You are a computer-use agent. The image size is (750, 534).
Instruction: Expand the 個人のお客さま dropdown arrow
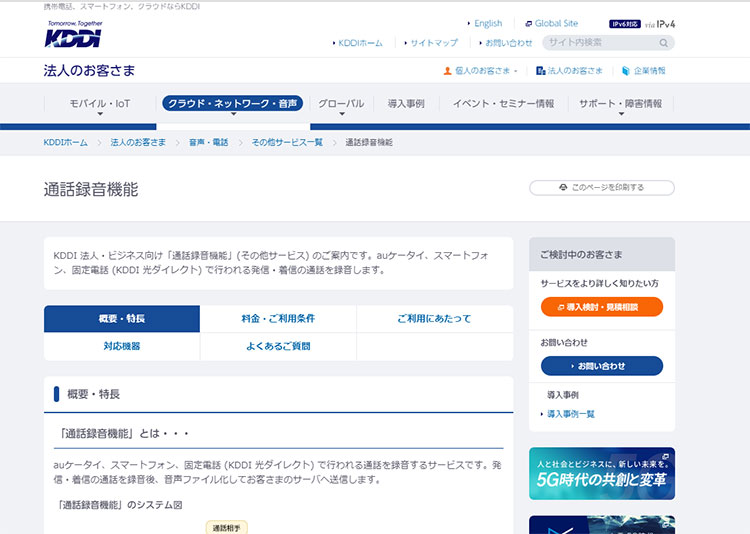[x=516, y=71]
